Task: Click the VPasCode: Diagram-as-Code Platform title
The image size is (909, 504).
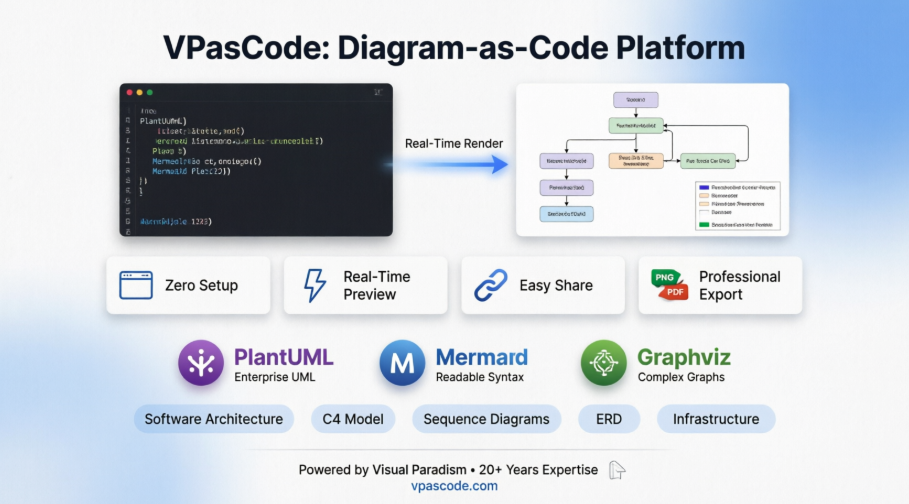Action: 454,48
